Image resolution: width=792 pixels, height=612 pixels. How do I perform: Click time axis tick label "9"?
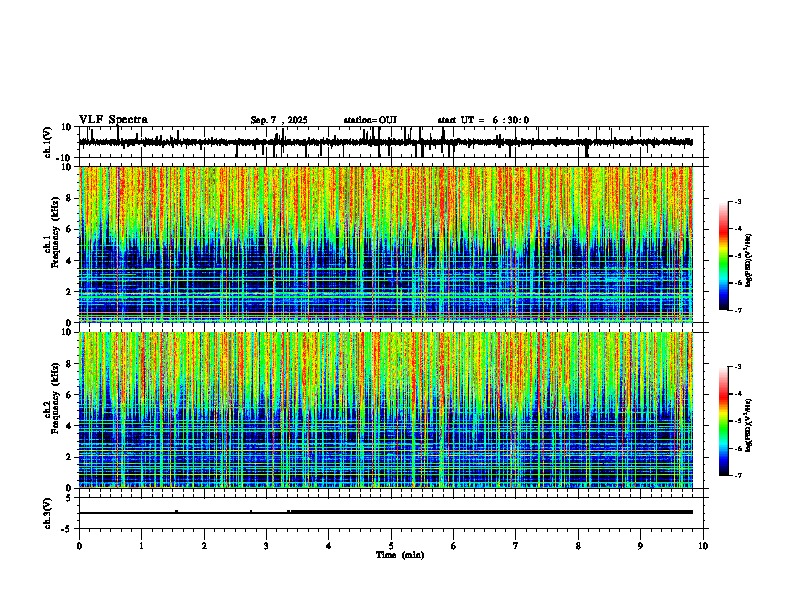point(640,546)
